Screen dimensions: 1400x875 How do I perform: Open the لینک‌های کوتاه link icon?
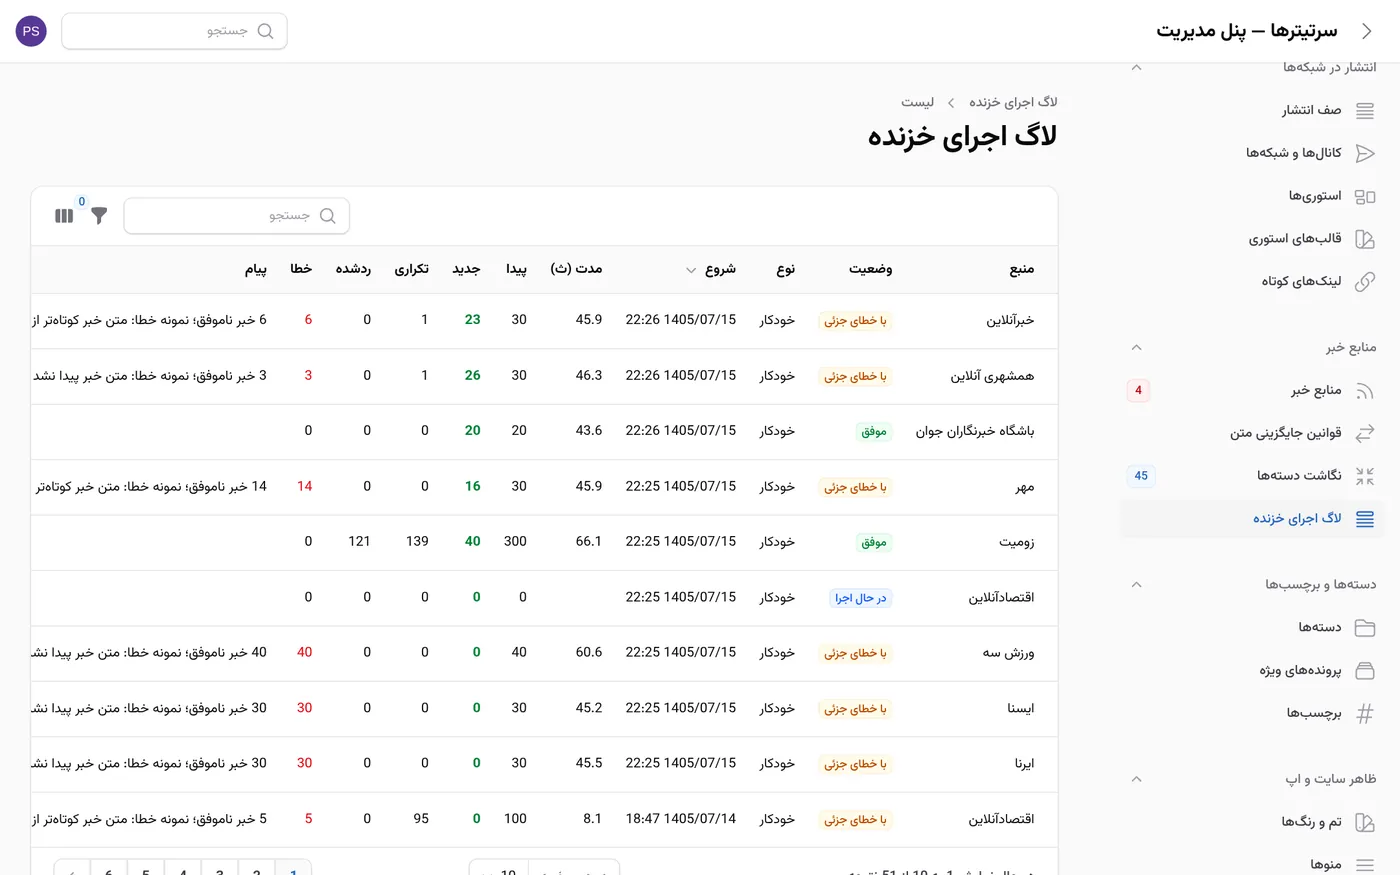click(1365, 282)
